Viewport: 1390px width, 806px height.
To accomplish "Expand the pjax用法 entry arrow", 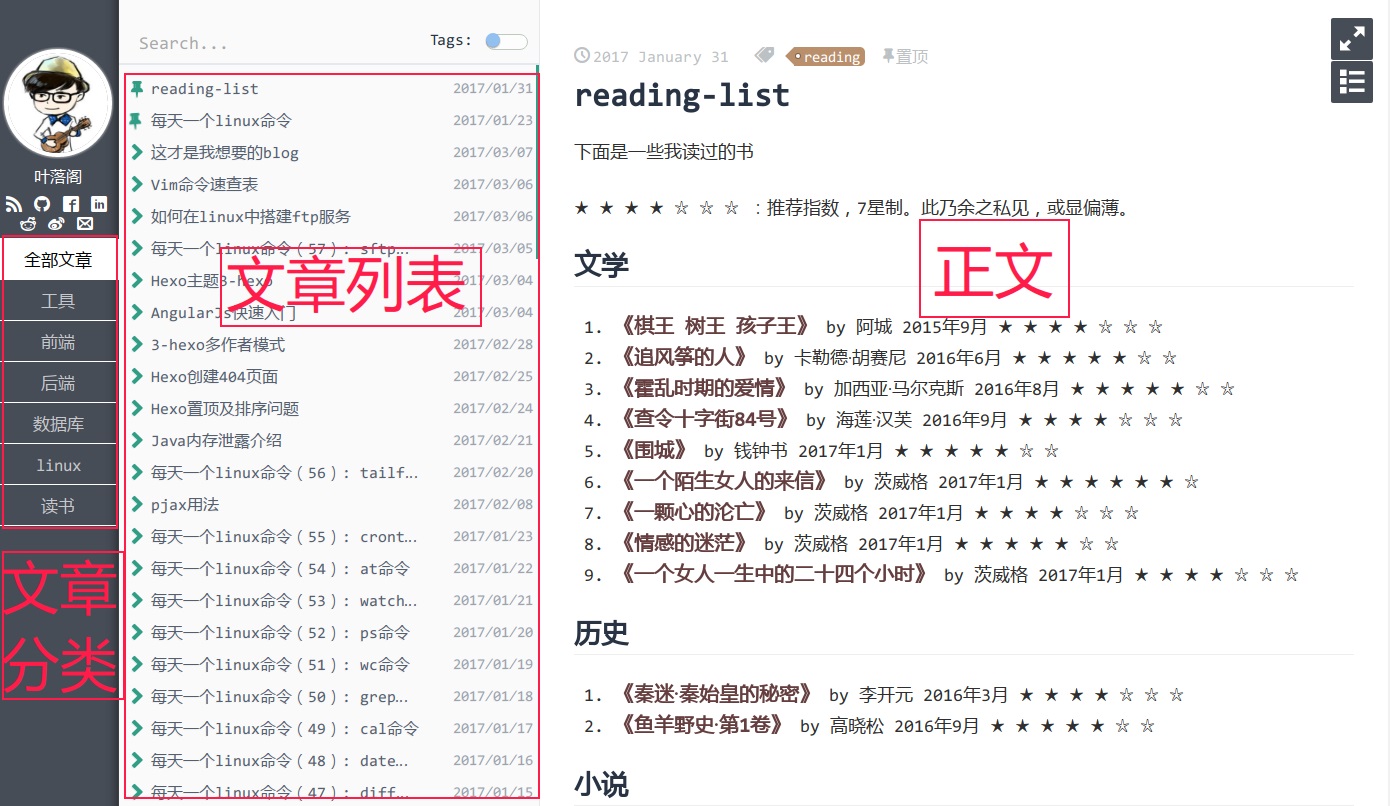I will point(137,504).
